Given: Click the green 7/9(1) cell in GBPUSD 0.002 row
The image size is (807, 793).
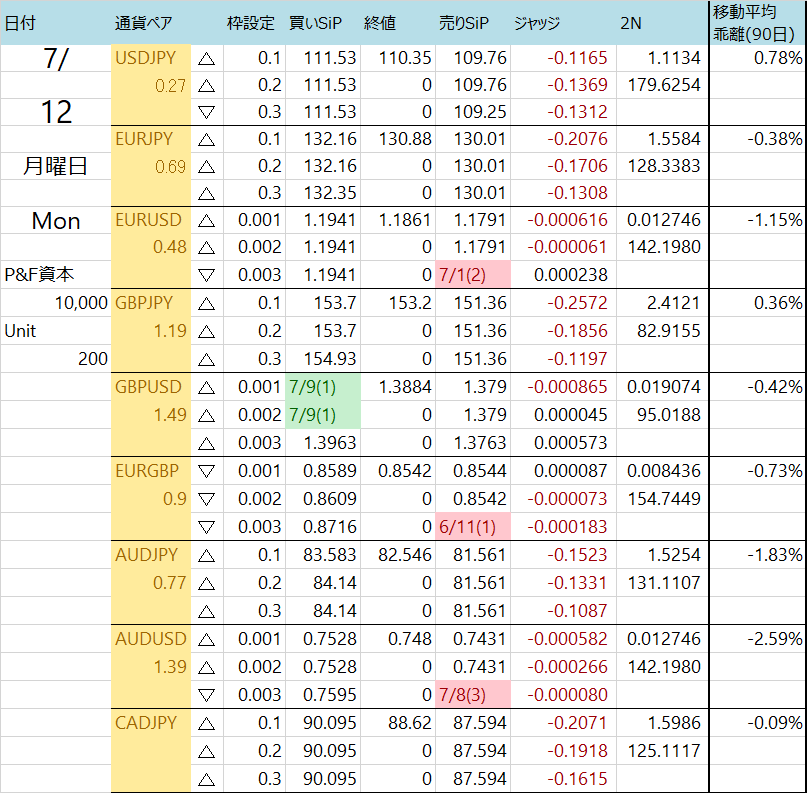Looking at the screenshot, I should pyautogui.click(x=323, y=415).
